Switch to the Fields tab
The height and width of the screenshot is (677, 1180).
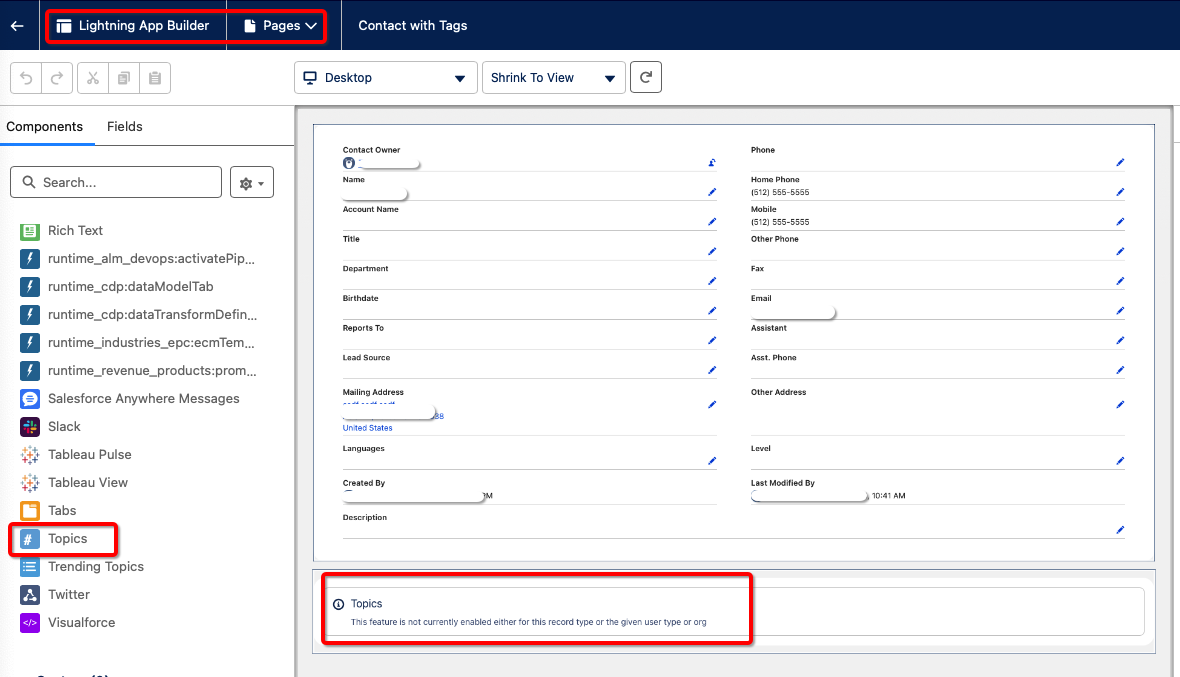click(x=125, y=126)
